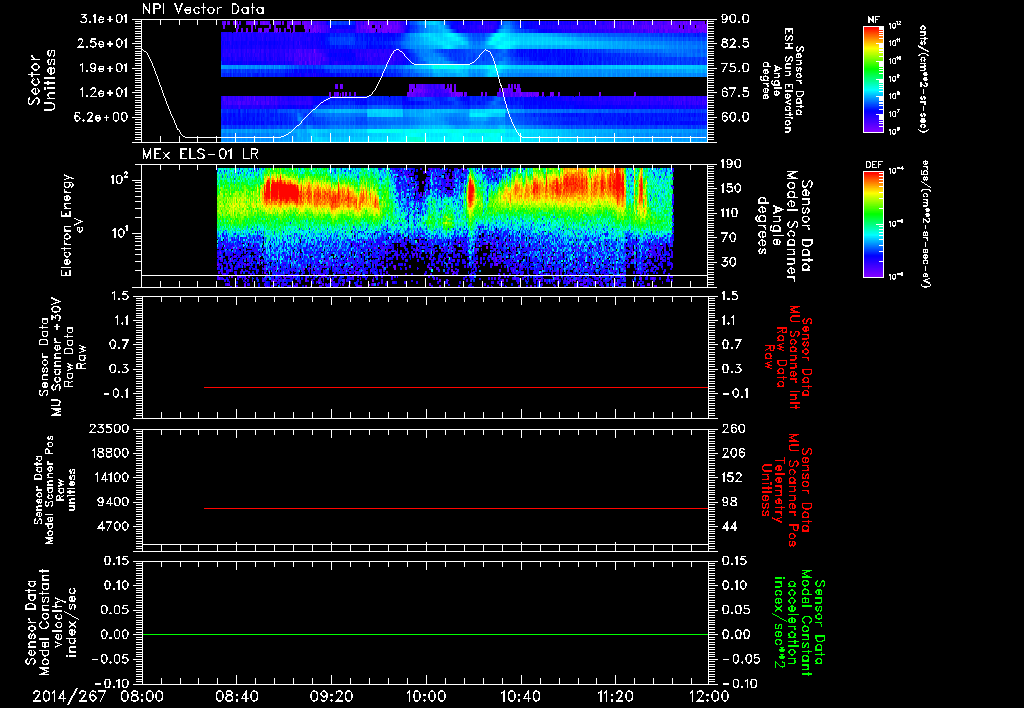Viewport: 1024px width, 708px height.
Task: Click the 'DEF' color bar heading
Action: [x=874, y=165]
